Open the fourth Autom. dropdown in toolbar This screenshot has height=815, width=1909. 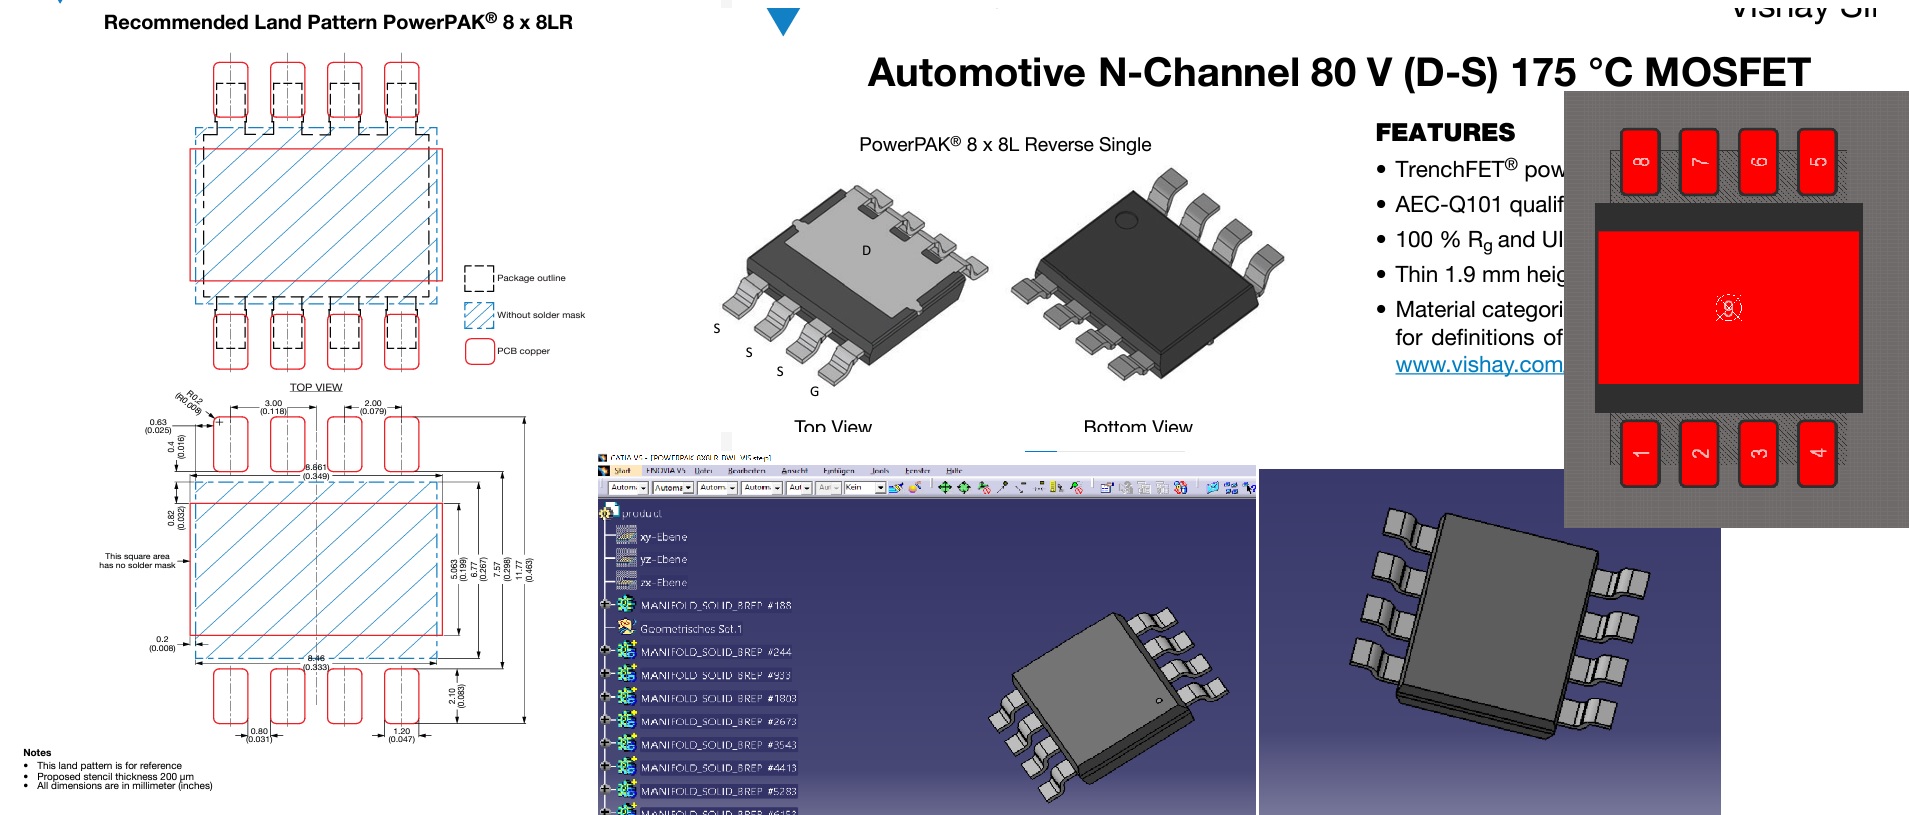click(x=761, y=488)
